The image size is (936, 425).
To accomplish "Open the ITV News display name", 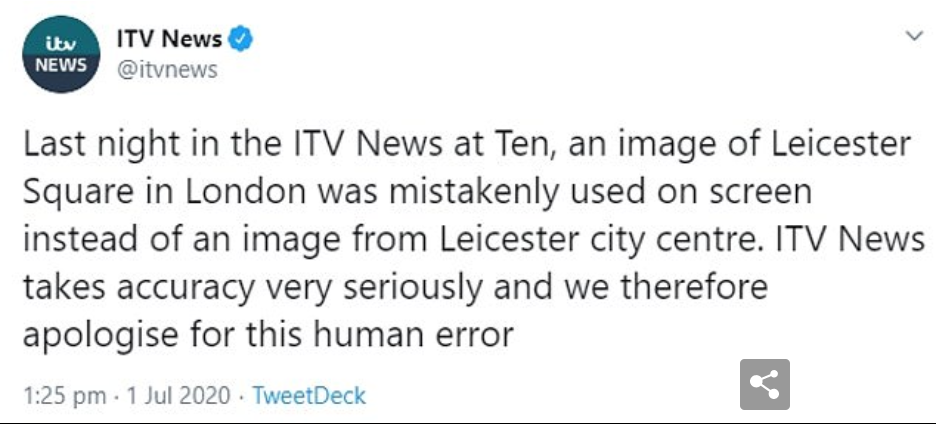I will coord(170,40).
